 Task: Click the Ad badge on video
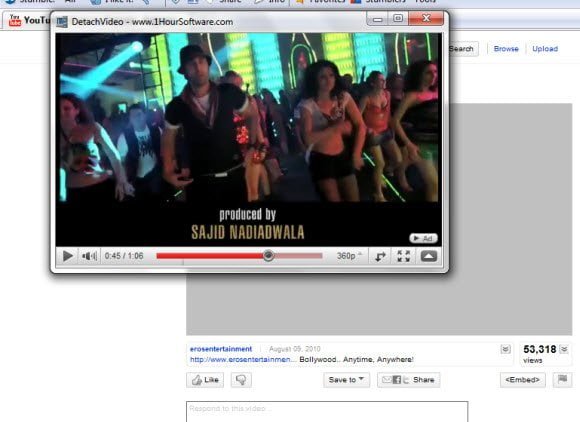[424, 238]
